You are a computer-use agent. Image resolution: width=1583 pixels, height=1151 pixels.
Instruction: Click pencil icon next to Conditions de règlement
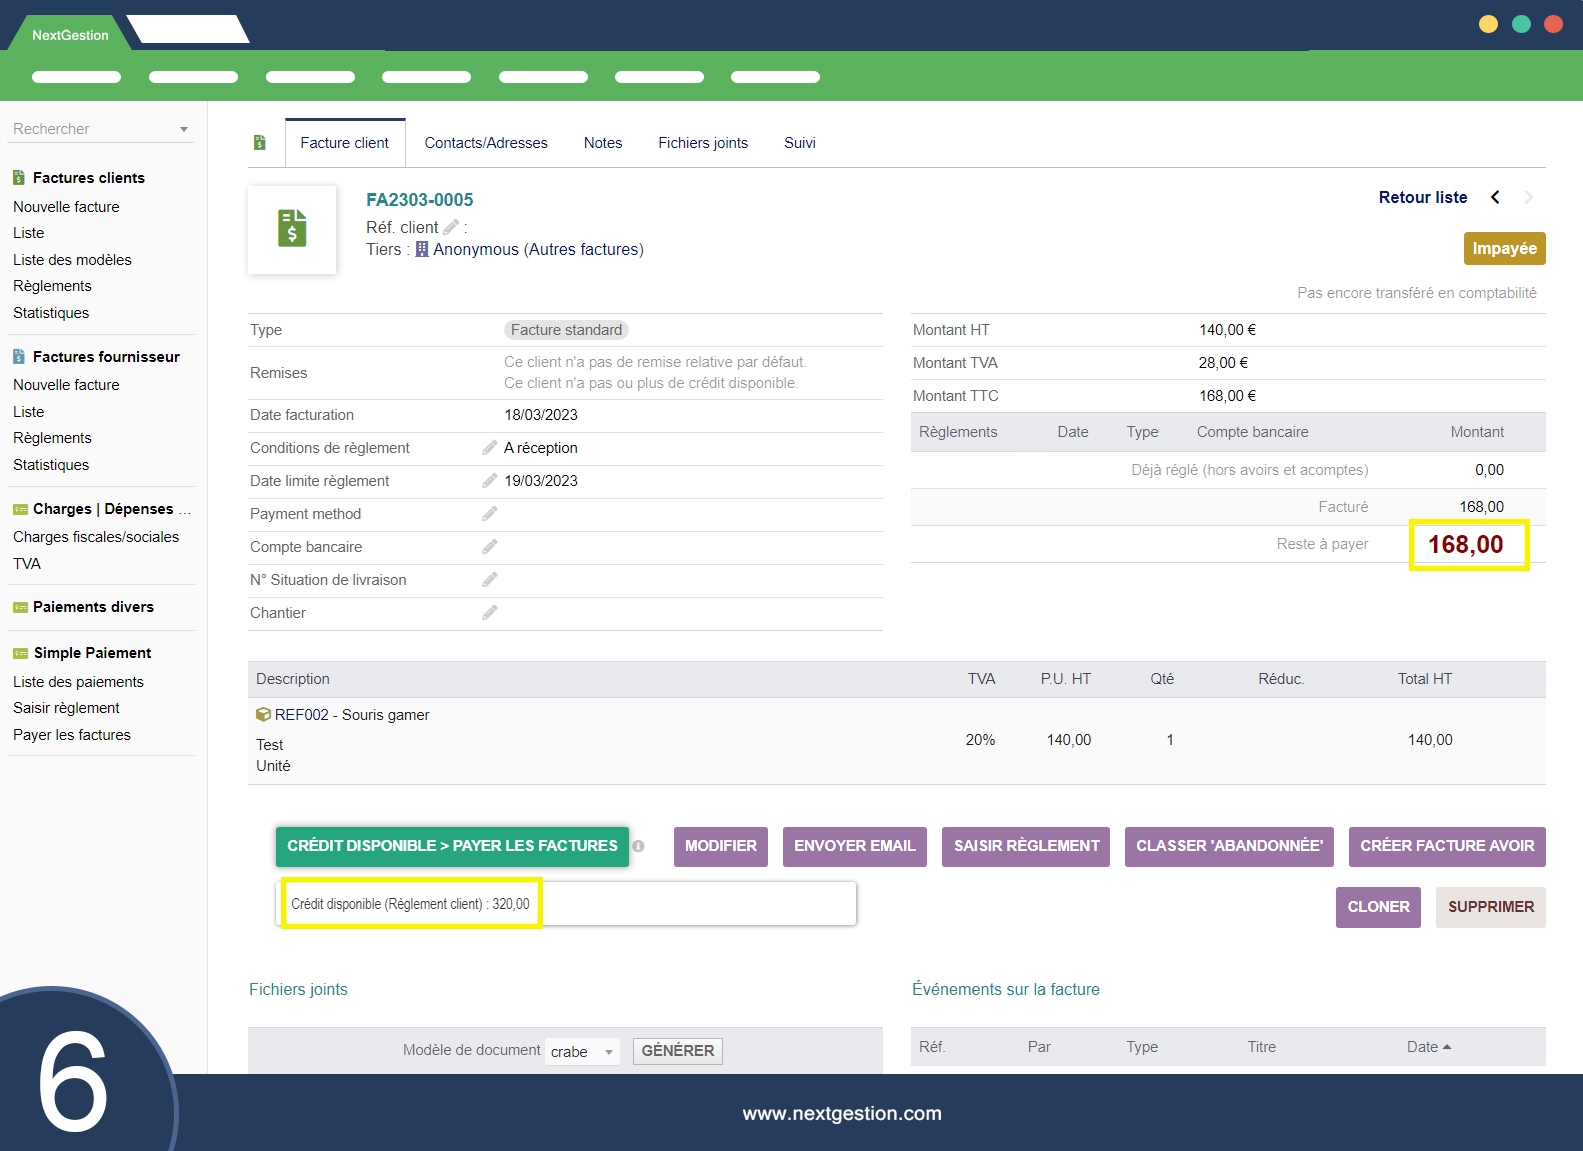point(489,448)
